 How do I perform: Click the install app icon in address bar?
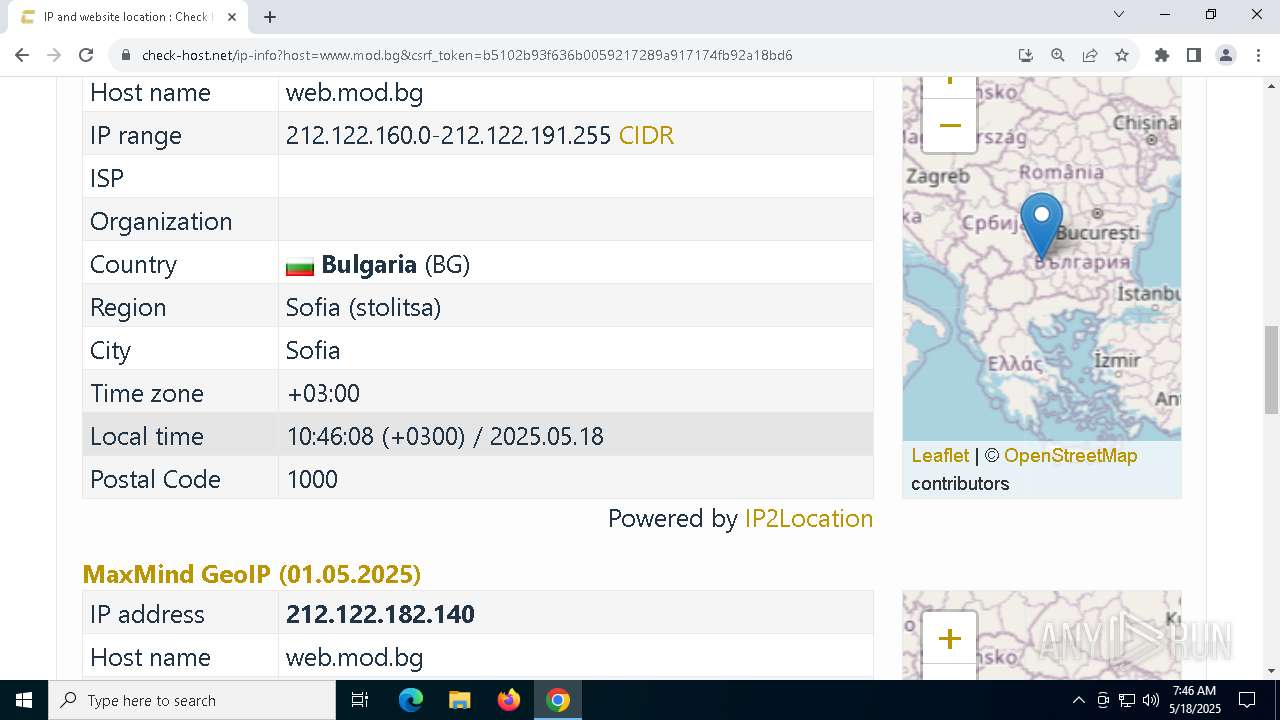coord(1025,55)
